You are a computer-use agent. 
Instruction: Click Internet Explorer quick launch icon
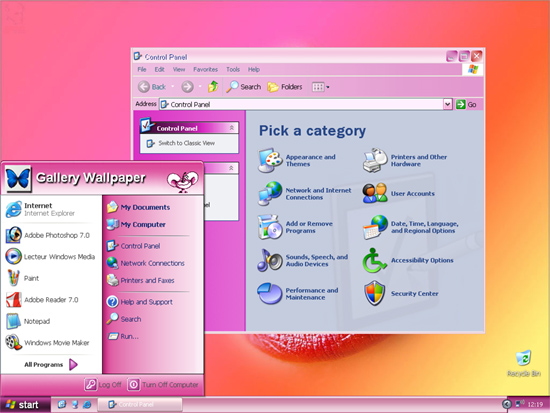87,405
